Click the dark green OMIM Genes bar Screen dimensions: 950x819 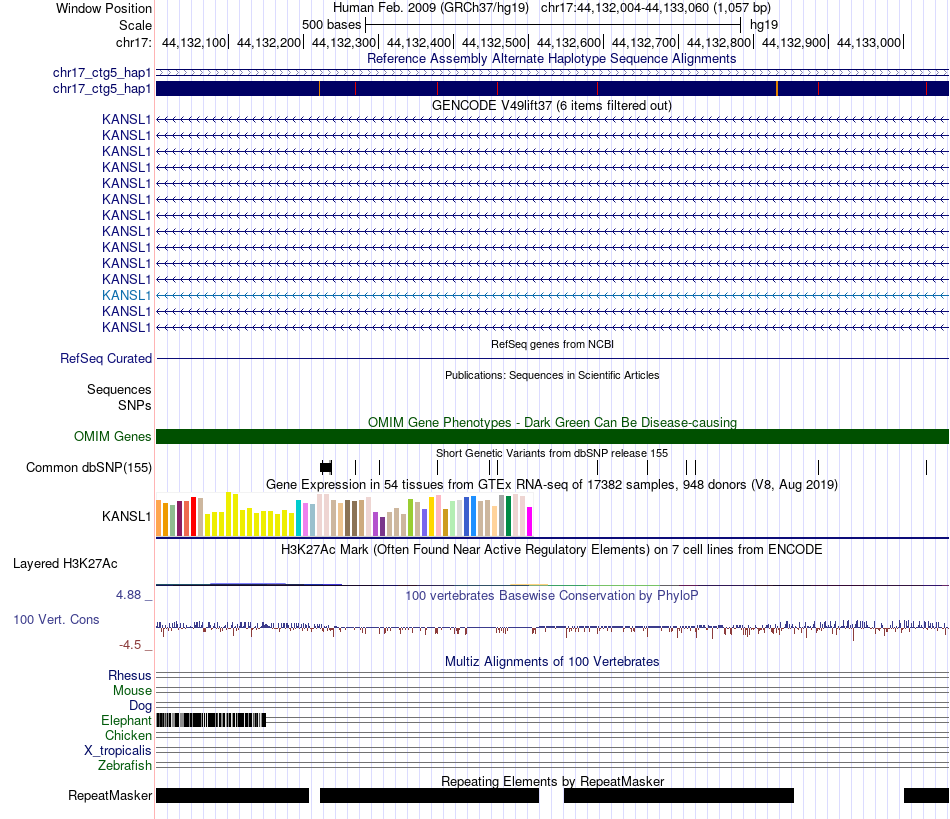[552, 437]
